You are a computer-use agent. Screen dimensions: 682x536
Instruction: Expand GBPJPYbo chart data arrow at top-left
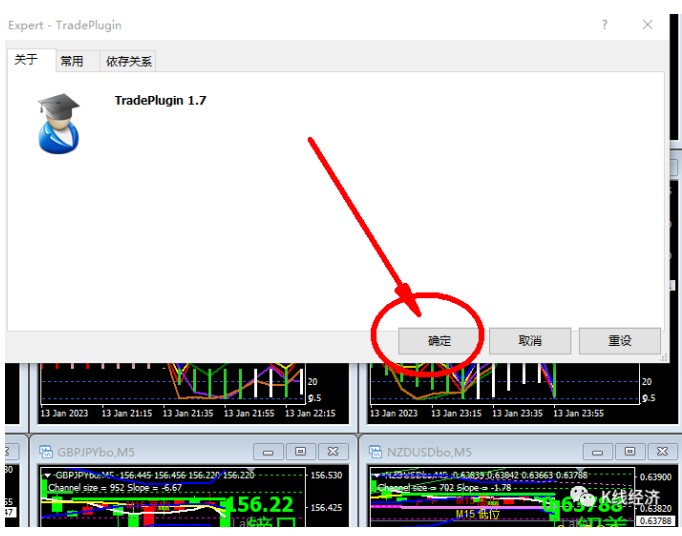pyautogui.click(x=47, y=475)
